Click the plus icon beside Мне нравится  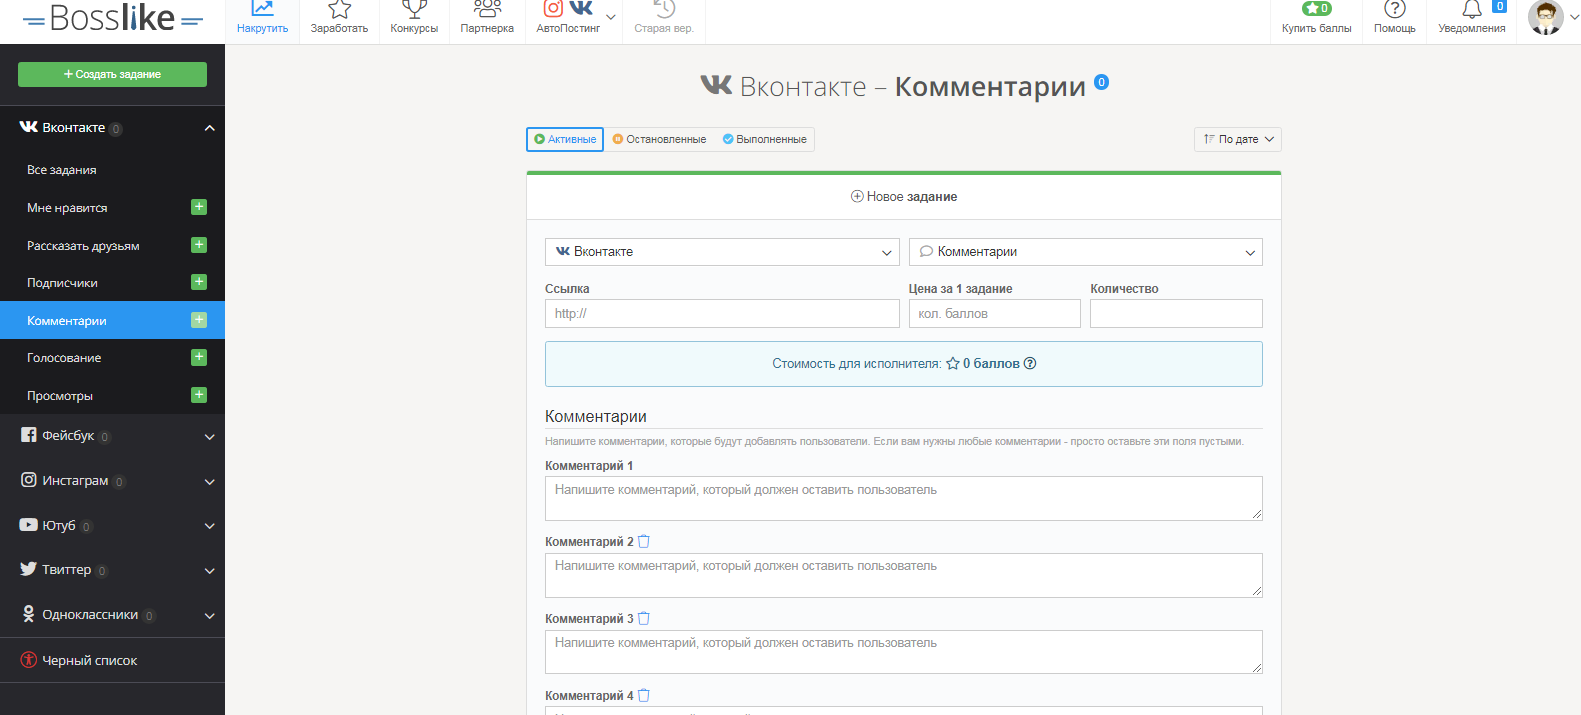point(199,207)
